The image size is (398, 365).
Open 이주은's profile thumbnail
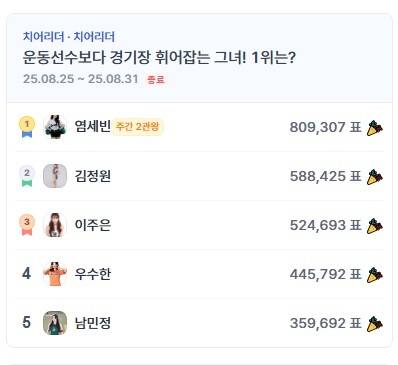click(55, 225)
